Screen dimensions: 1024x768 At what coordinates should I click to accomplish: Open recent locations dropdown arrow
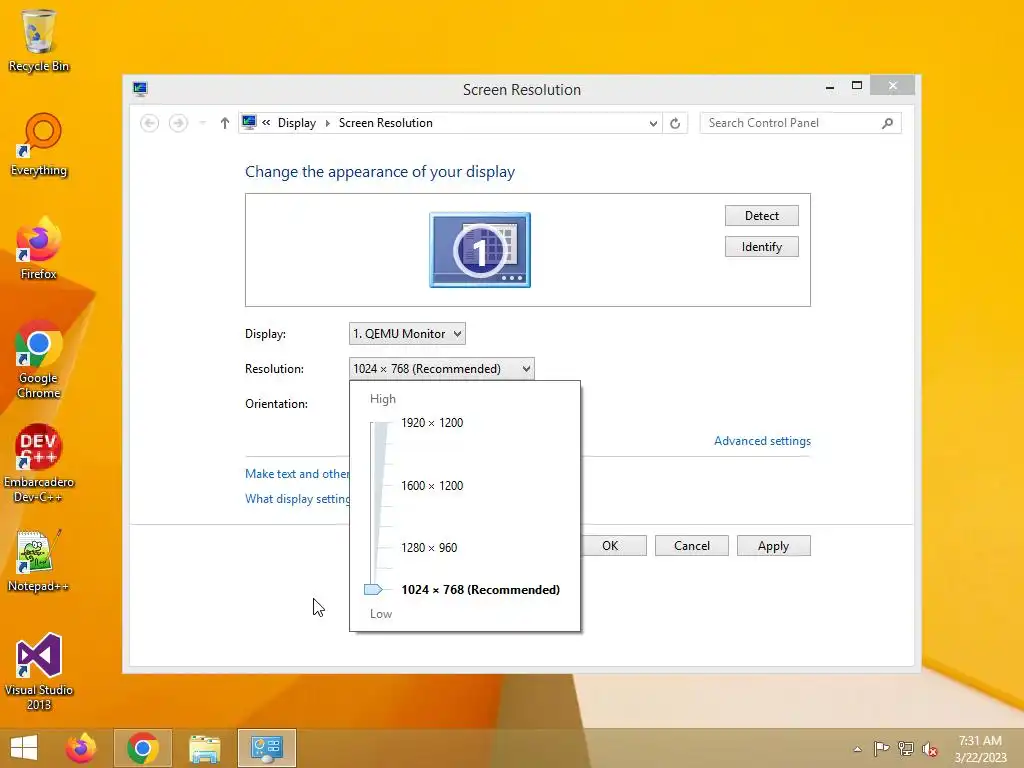point(202,123)
